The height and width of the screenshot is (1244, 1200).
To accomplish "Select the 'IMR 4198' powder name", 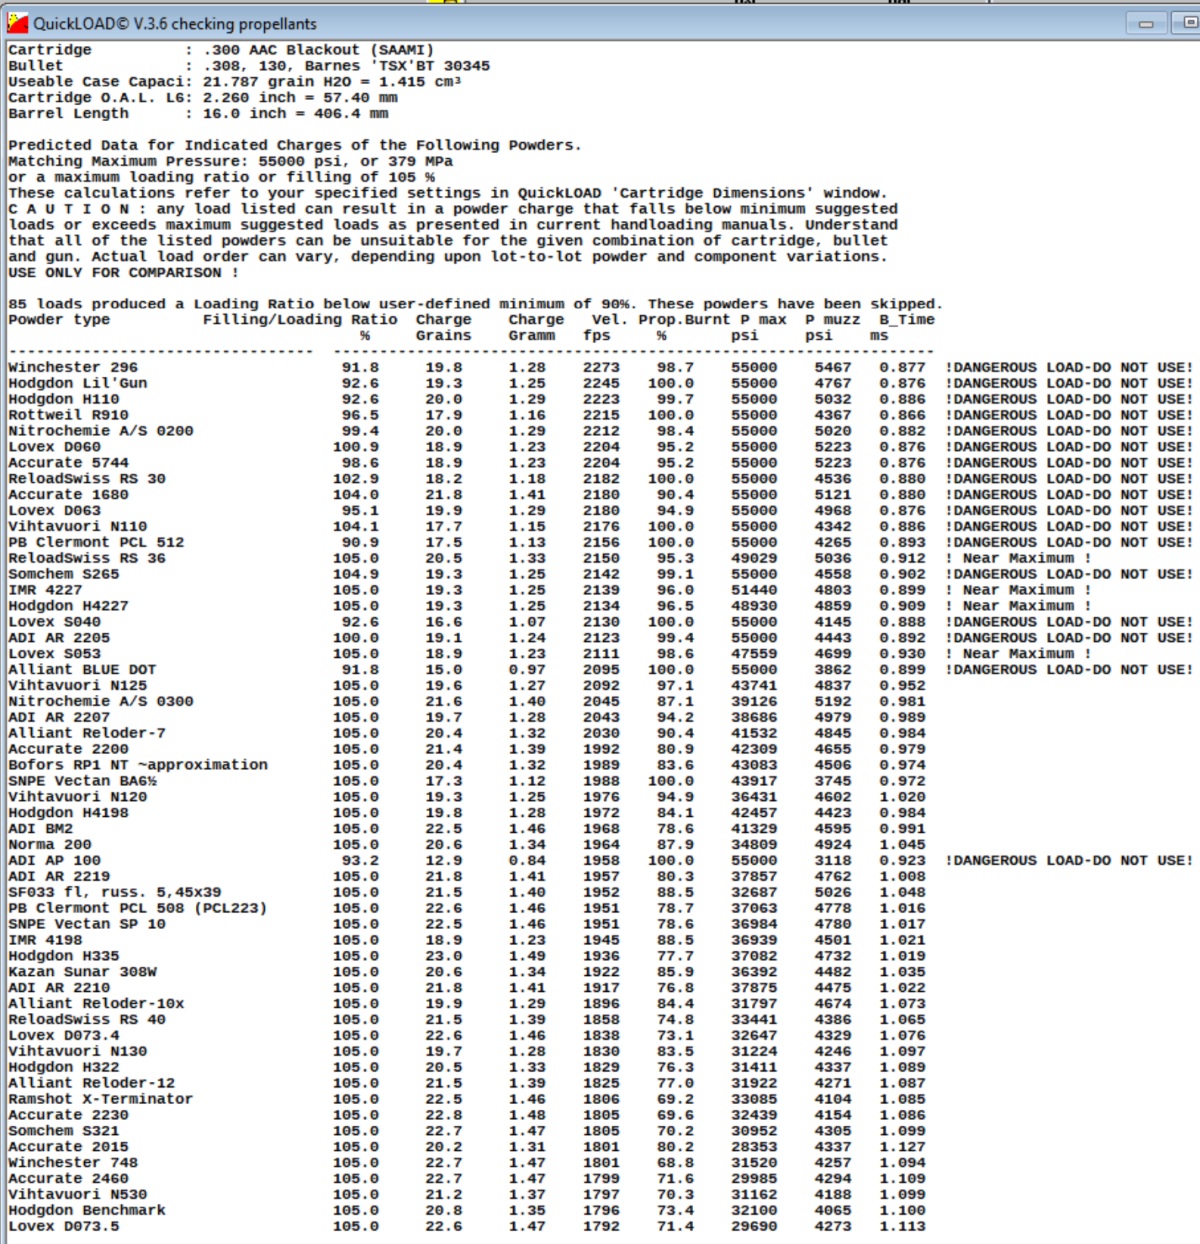I will 45,940.
